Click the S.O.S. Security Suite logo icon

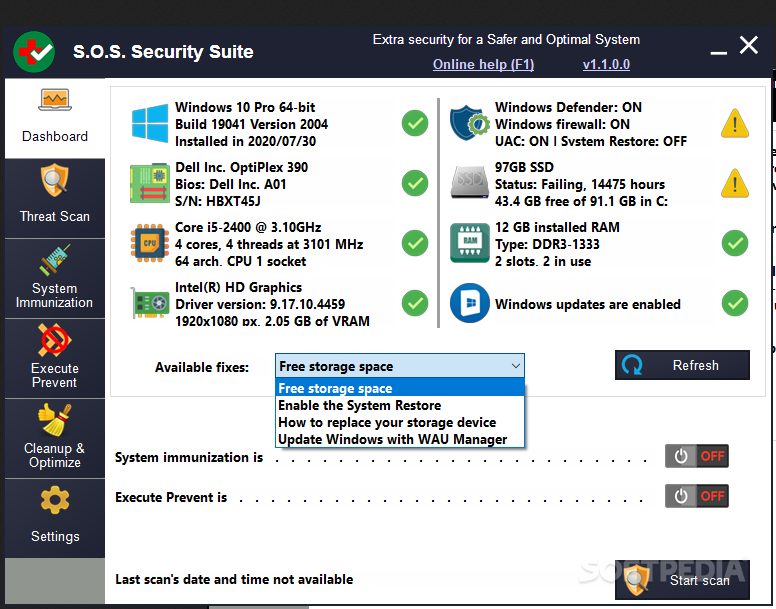(34, 52)
